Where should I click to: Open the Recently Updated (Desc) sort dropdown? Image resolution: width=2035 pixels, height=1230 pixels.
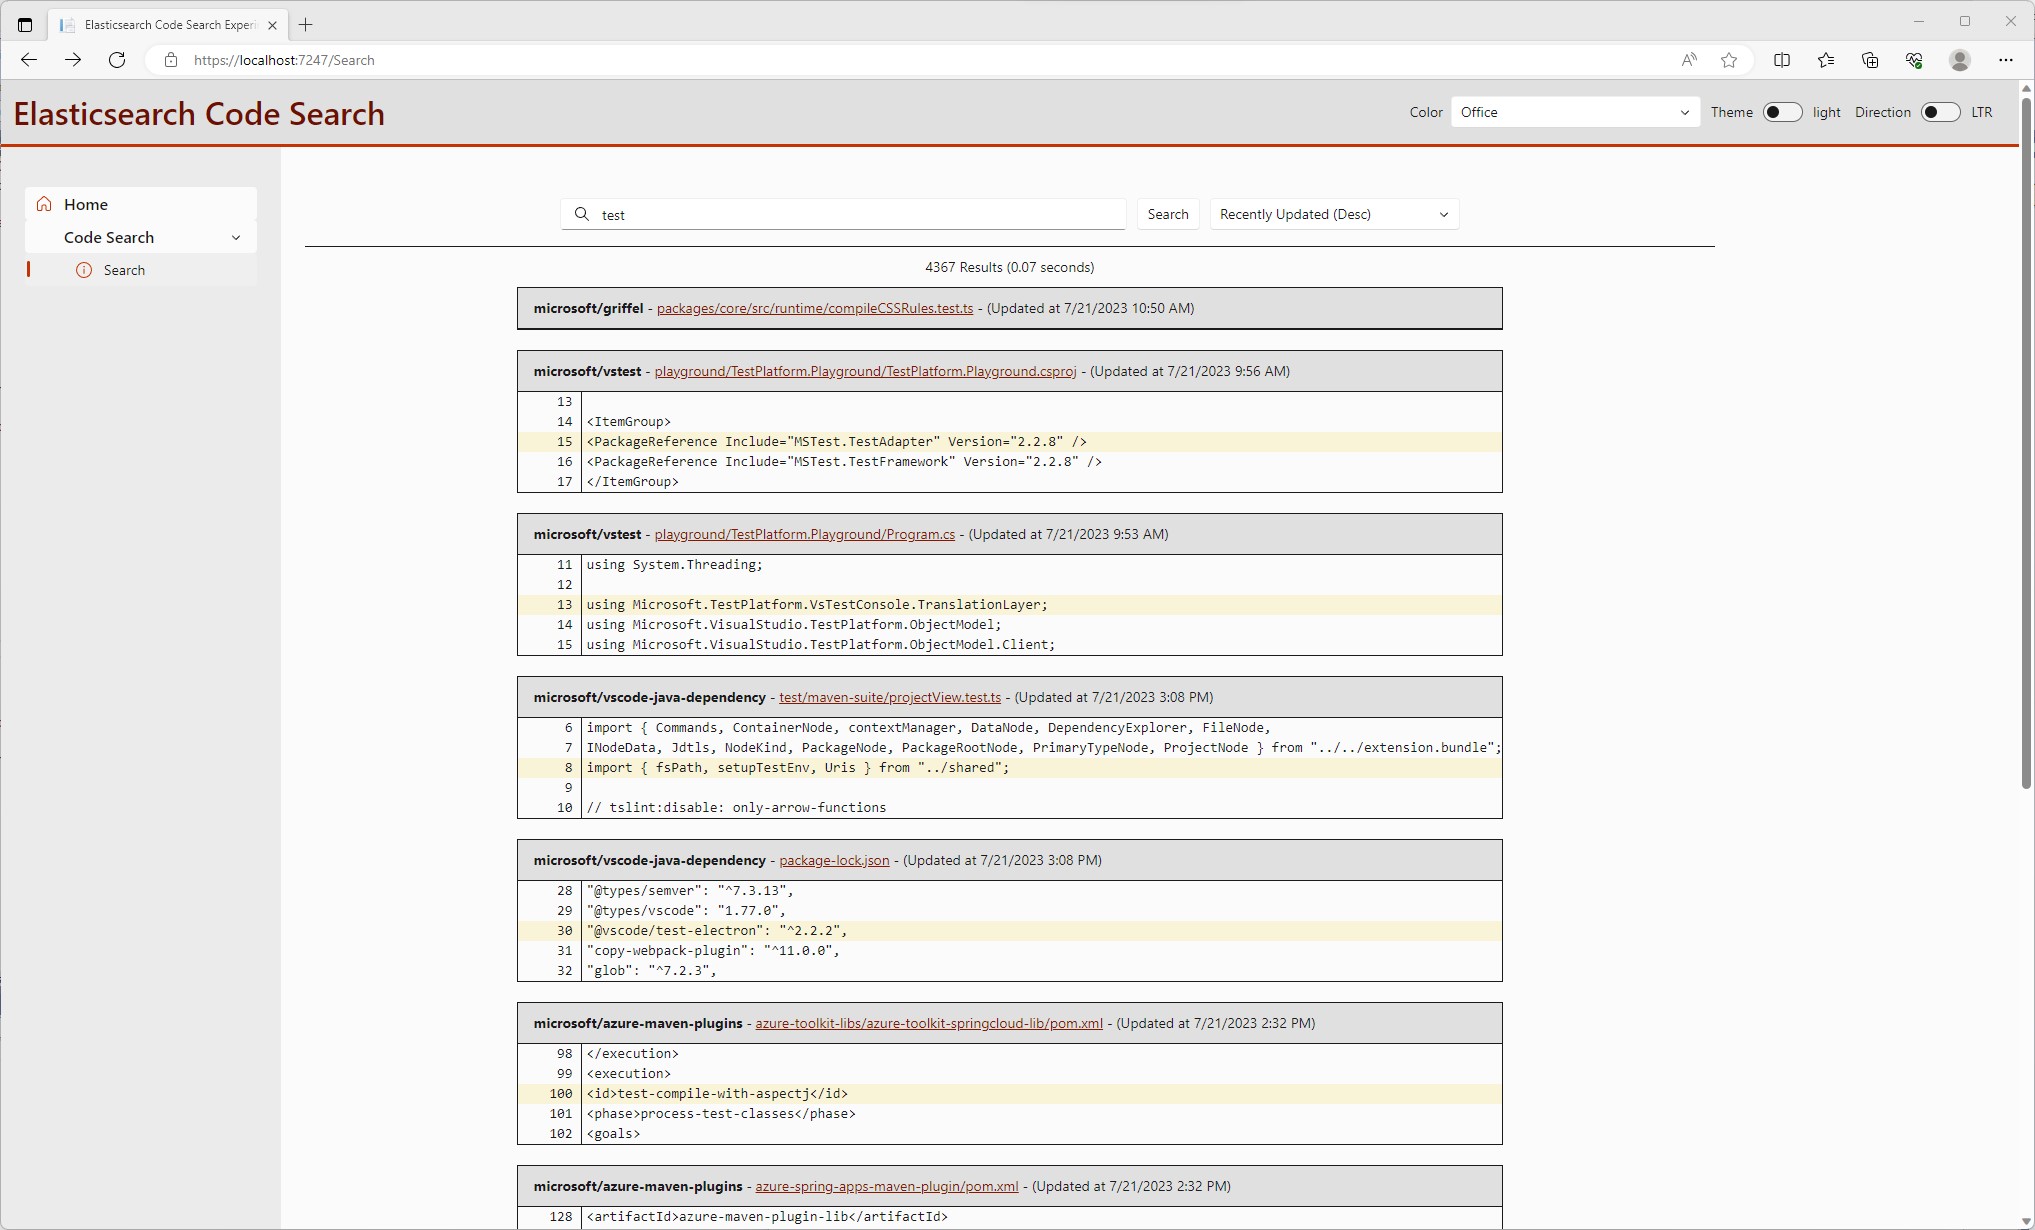pos(1334,214)
